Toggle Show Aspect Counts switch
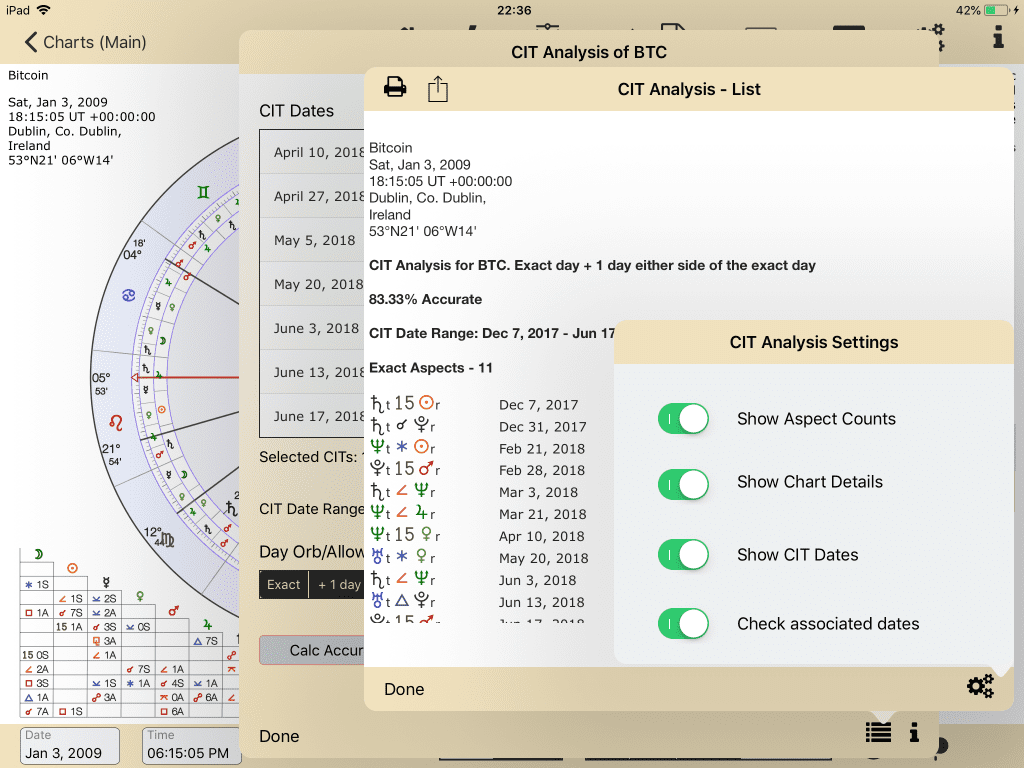The width and height of the screenshot is (1024, 768). click(x=683, y=419)
